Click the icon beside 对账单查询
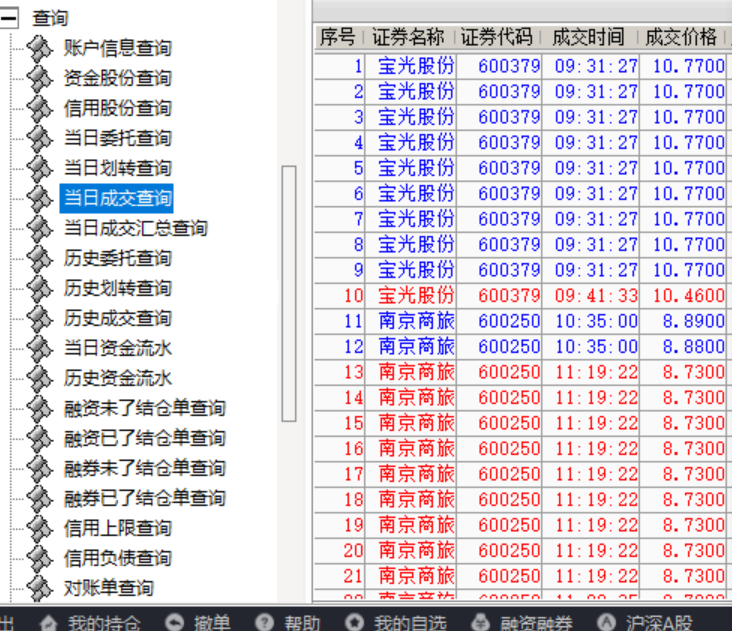Viewport: 732px width, 631px height. (x=40, y=588)
